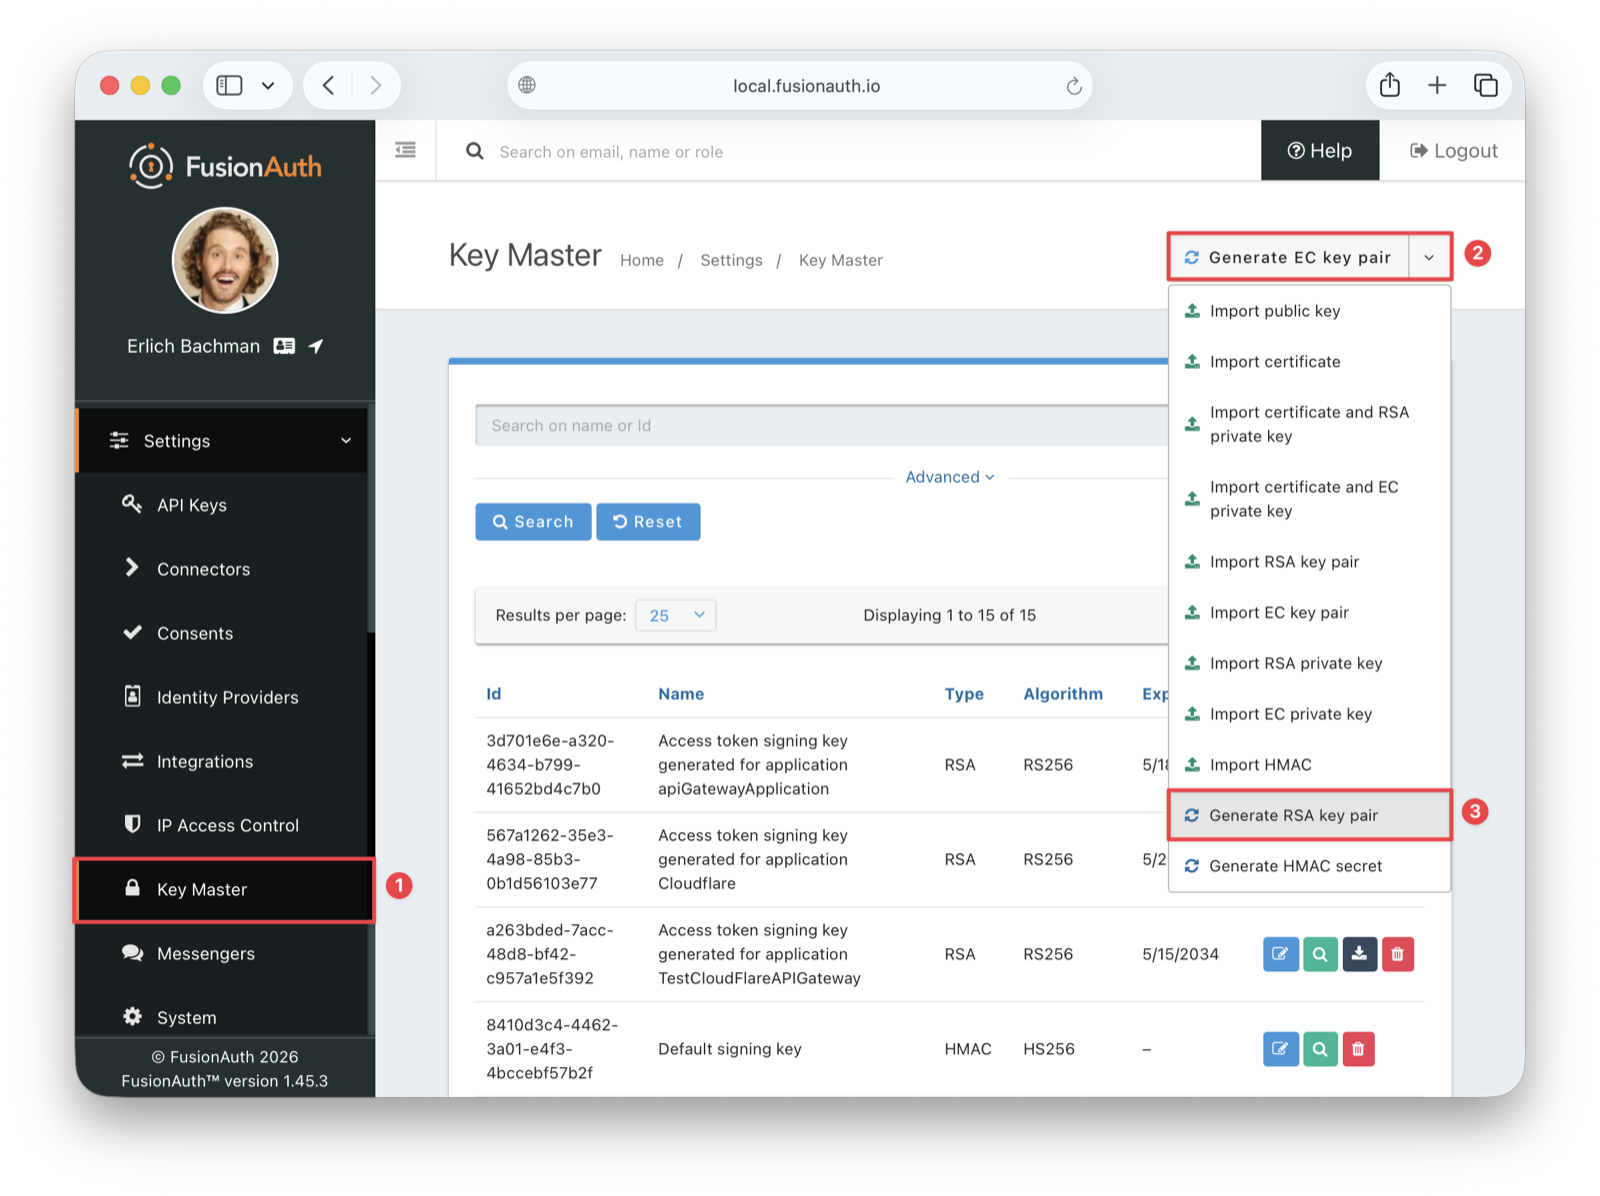Open the Home breadcrumb link
This screenshot has height=1196, width=1600.
(x=641, y=259)
